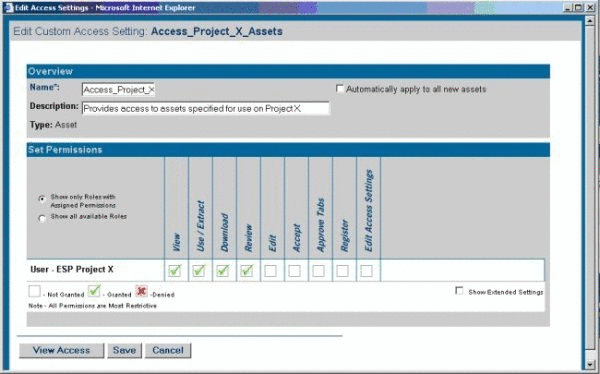This screenshot has height=374, width=600.
Task: Maximize the Edit Access Settings window
Action: pyautogui.click(x=579, y=8)
